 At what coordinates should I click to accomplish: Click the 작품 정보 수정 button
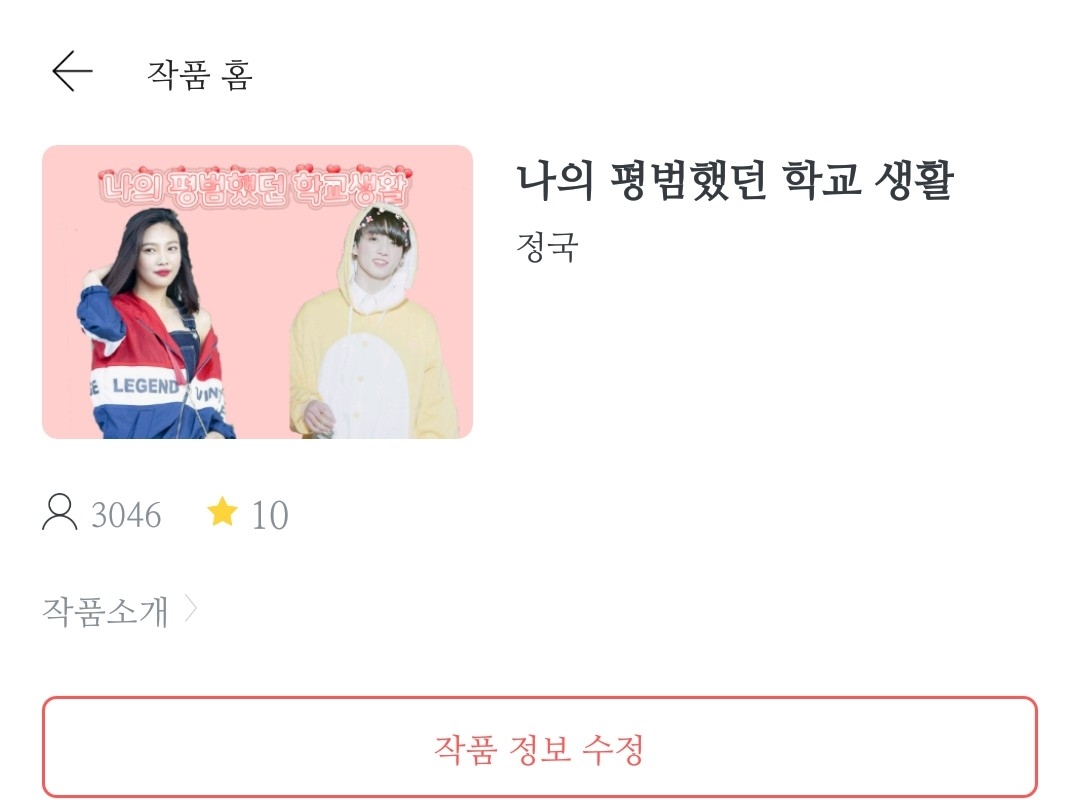(x=539, y=747)
